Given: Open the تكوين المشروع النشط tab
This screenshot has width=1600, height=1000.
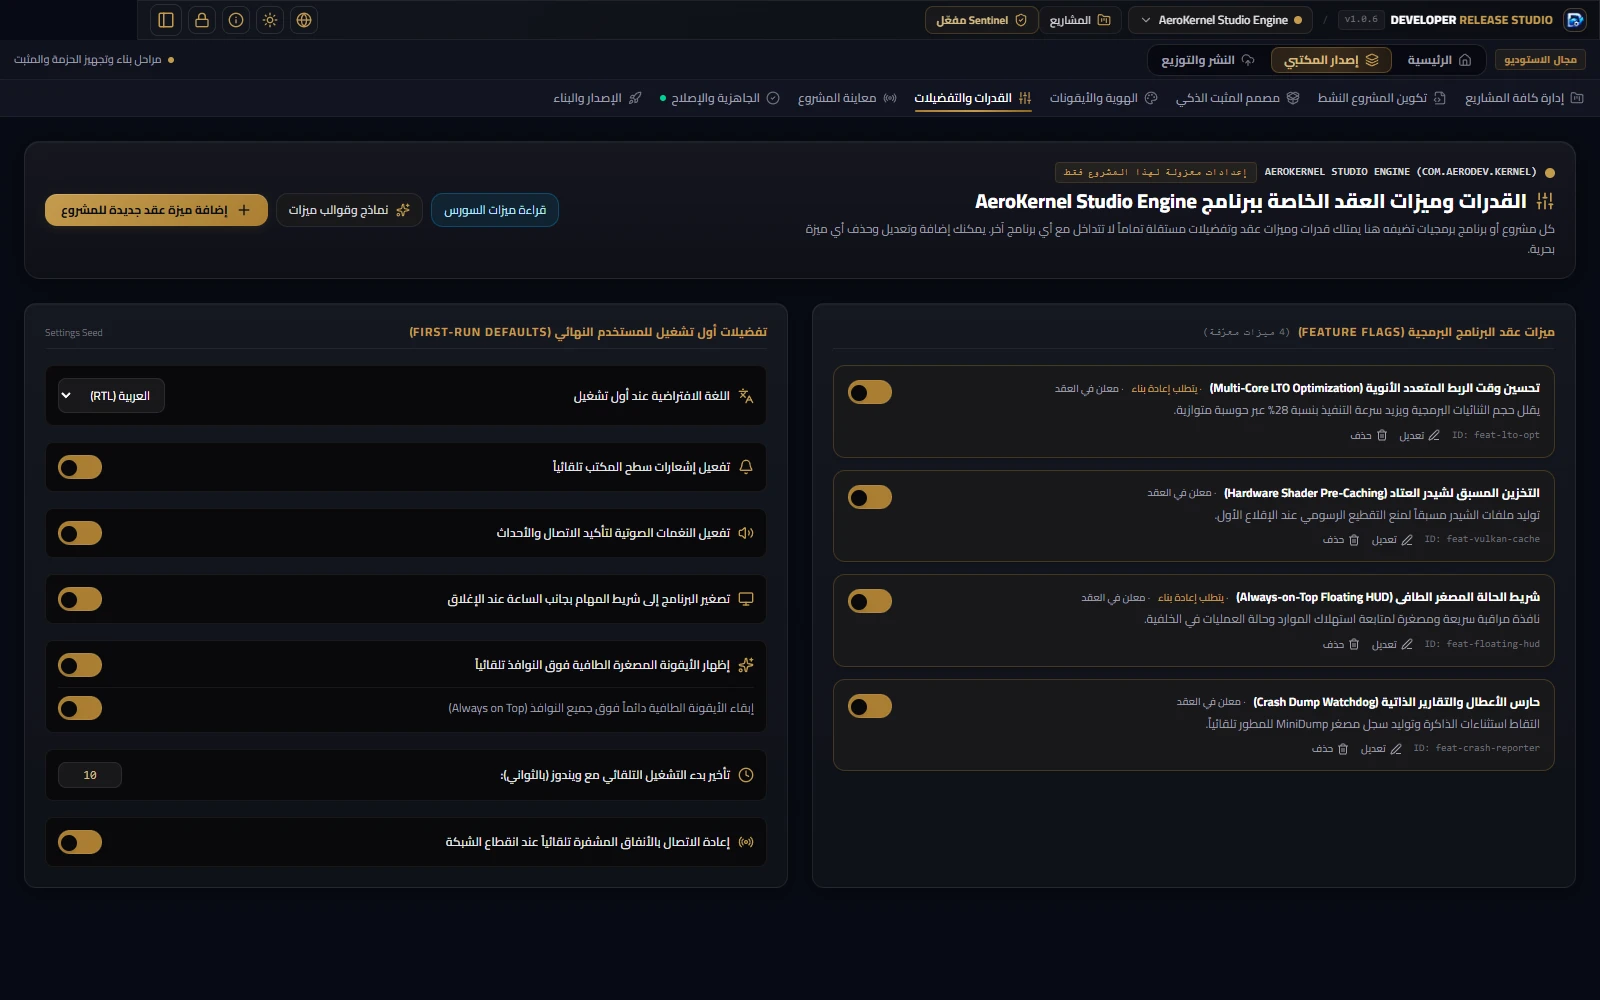Looking at the screenshot, I should click(1381, 98).
